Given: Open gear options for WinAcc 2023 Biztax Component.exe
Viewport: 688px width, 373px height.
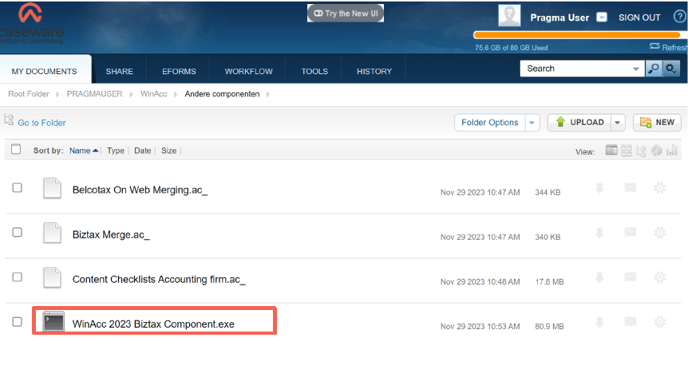Looking at the screenshot, I should point(660,322).
